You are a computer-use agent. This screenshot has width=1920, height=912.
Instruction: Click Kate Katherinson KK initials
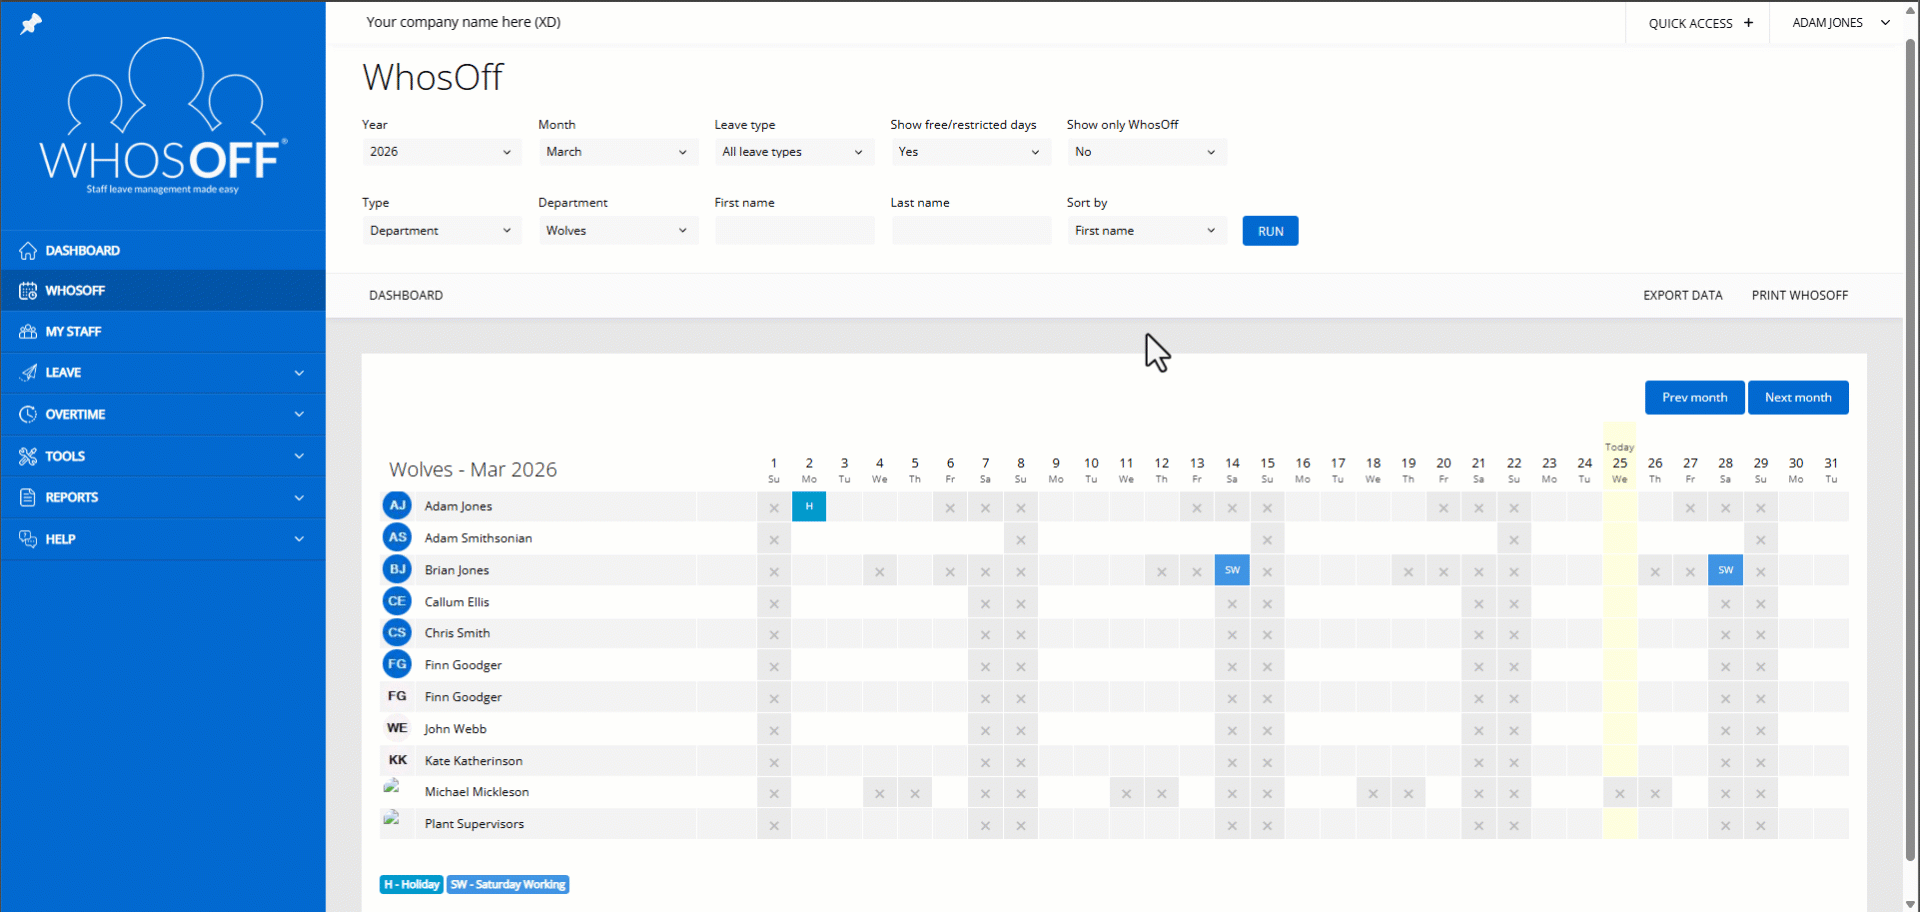397,760
